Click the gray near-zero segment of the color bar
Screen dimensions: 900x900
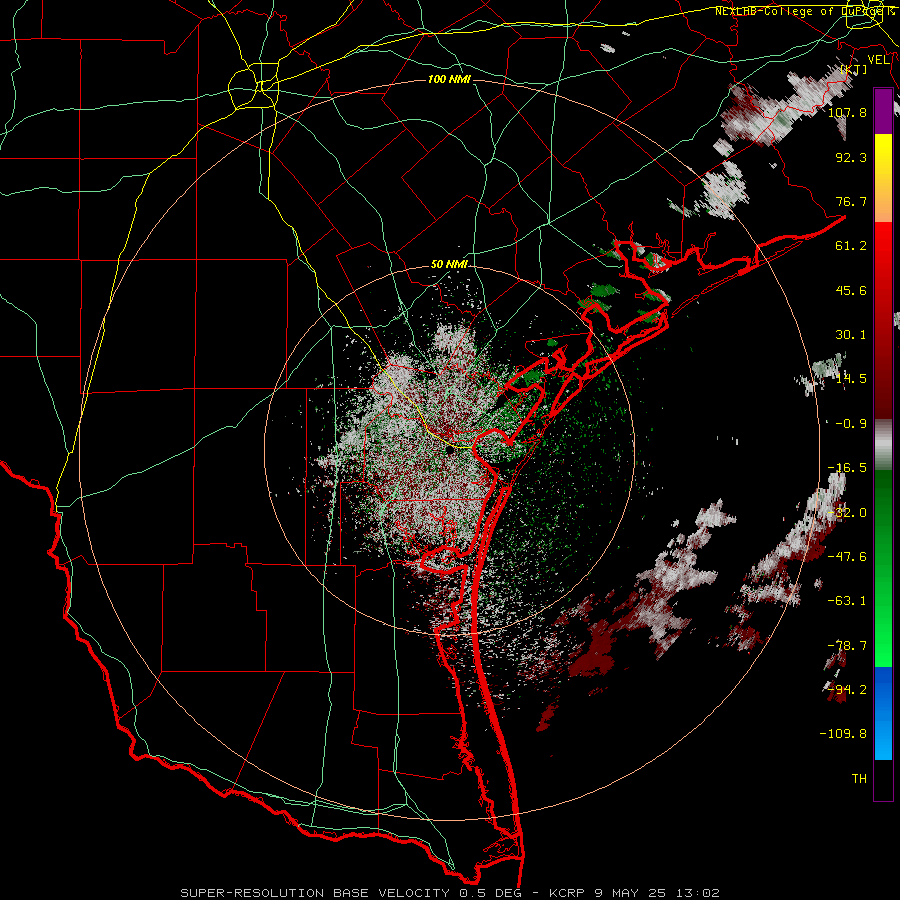pyautogui.click(x=883, y=445)
